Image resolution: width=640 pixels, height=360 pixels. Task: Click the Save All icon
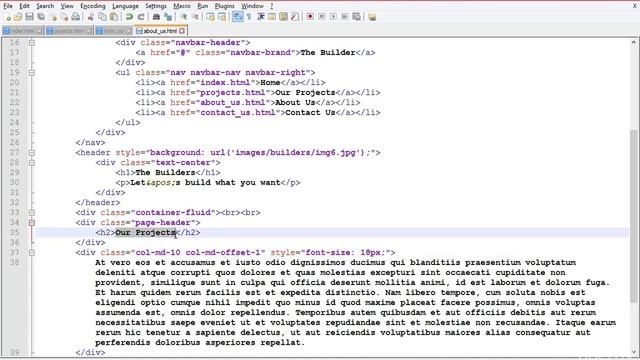tap(41, 17)
